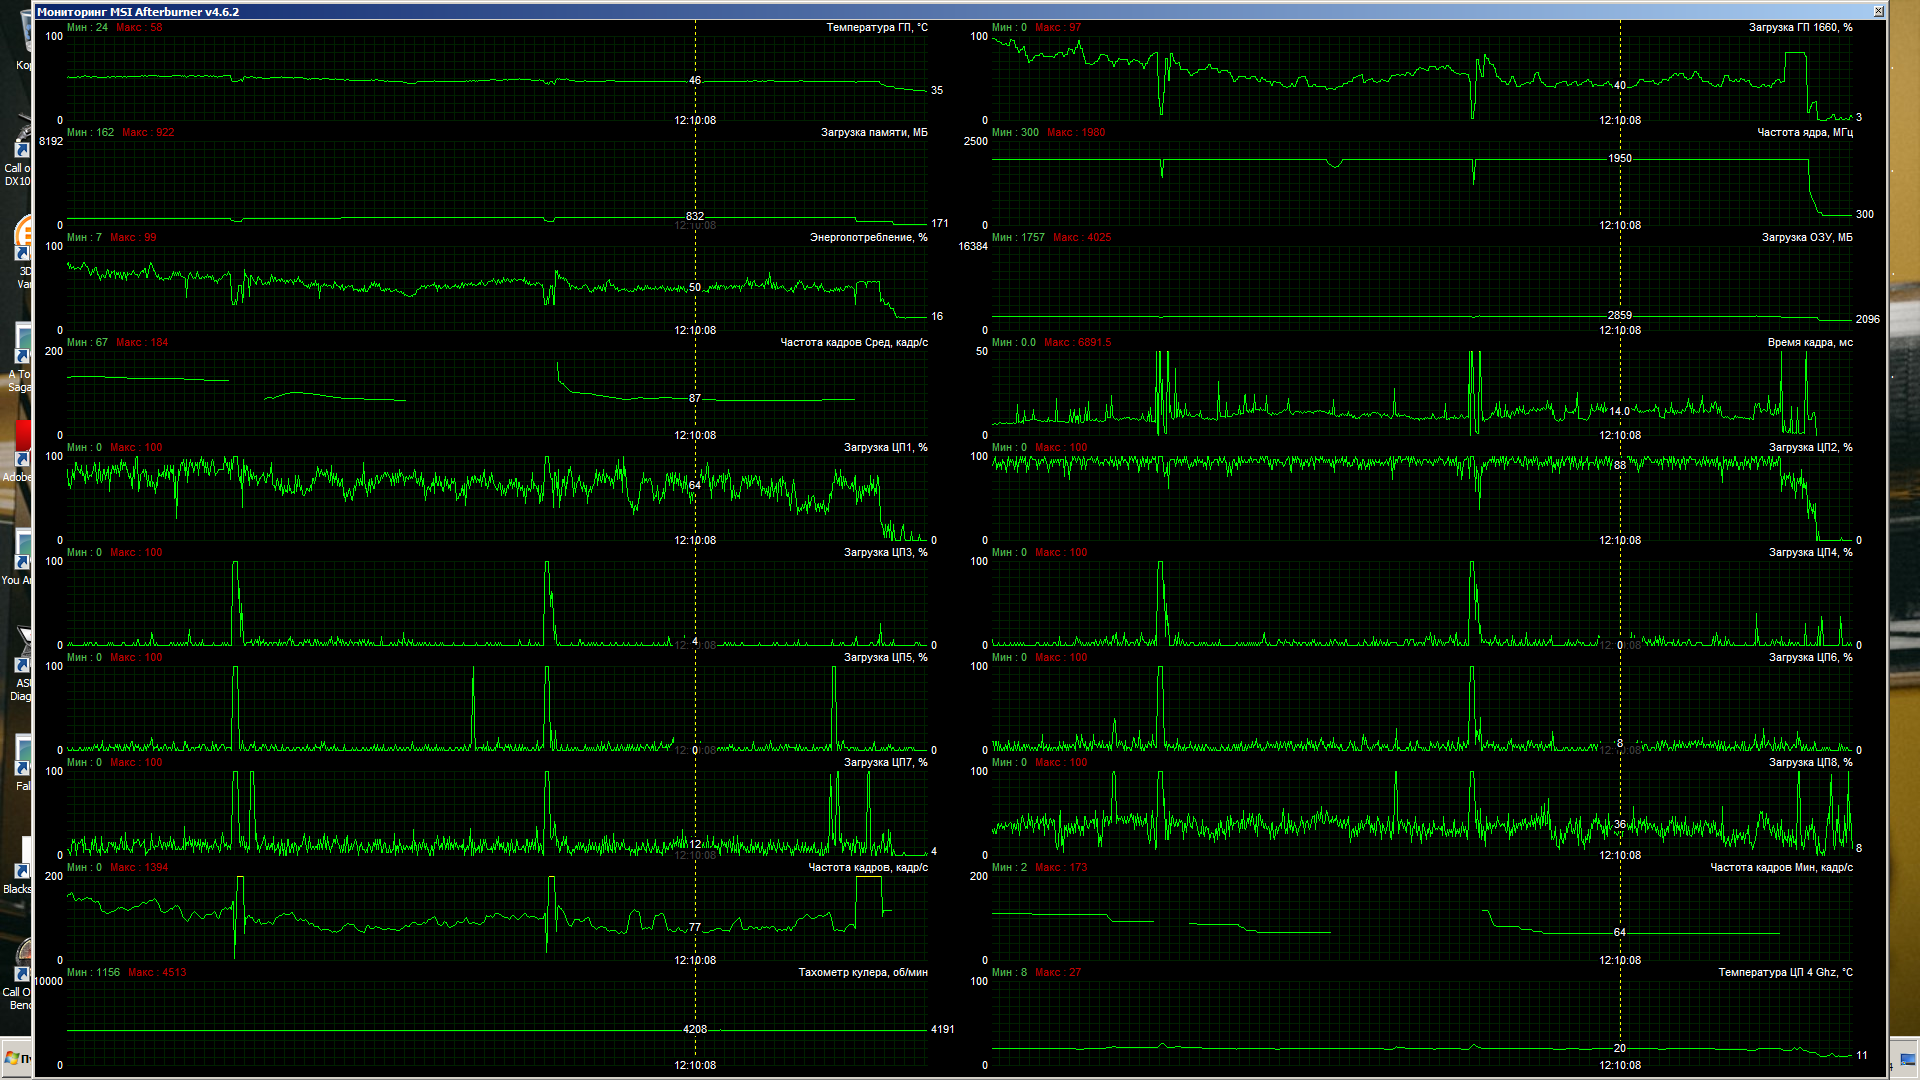Viewport: 1920px width, 1080px height.
Task: Click the Тахометр кулера fan graph
Action: click(x=497, y=1023)
